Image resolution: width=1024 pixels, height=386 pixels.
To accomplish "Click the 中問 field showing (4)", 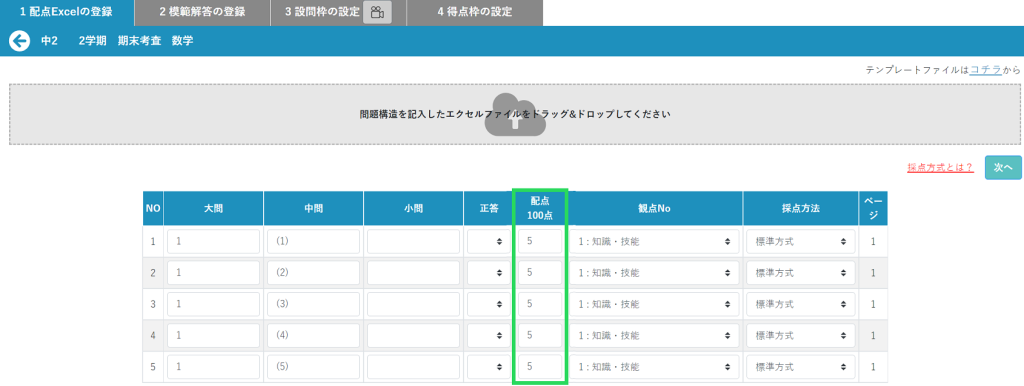I will 313,336.
